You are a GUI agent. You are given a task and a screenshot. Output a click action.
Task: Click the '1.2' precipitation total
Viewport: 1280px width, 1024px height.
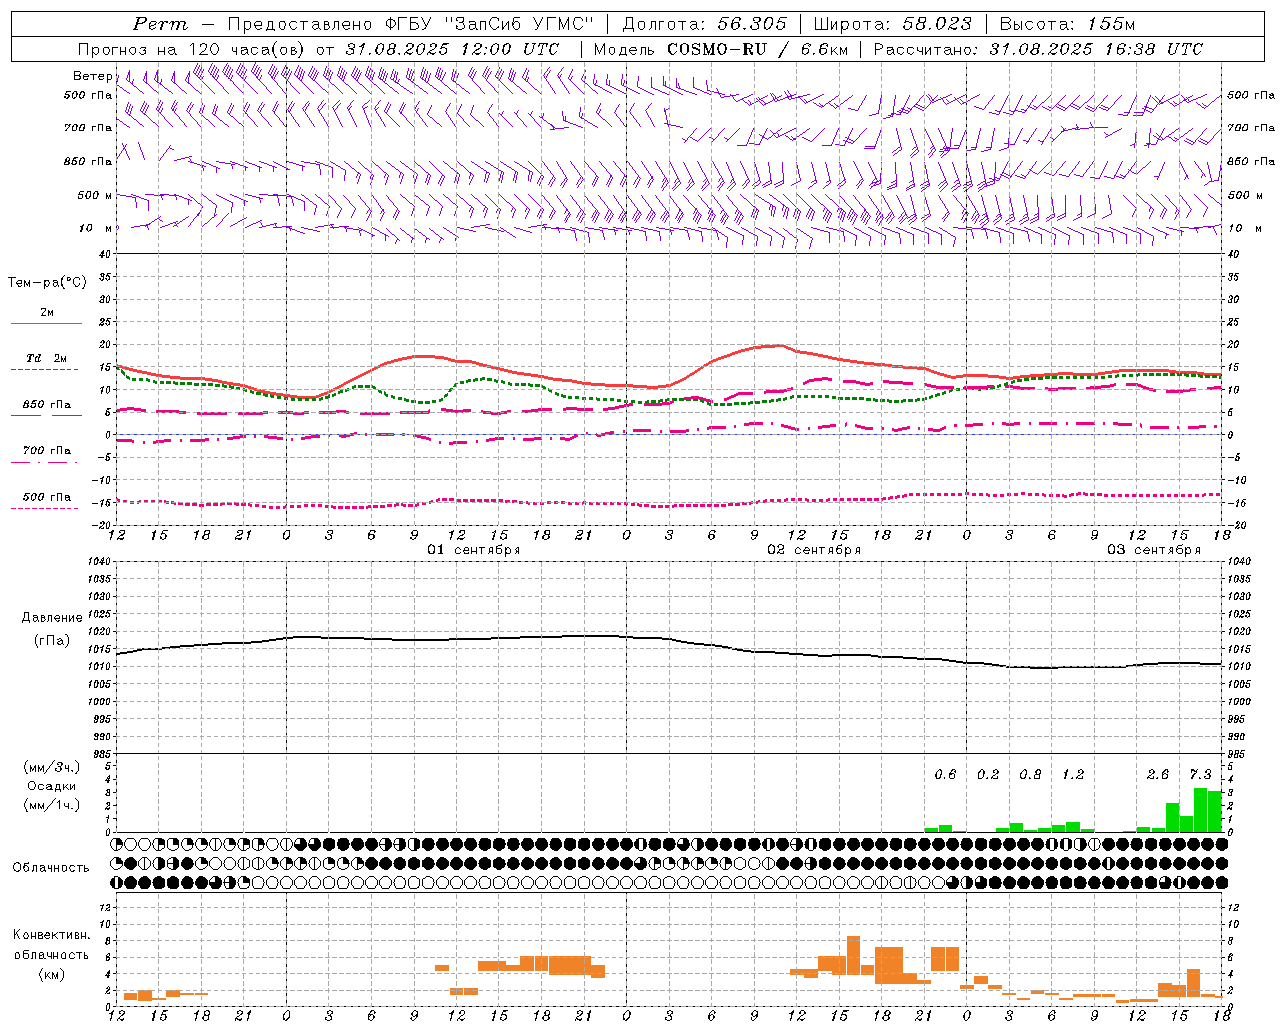[1073, 775]
